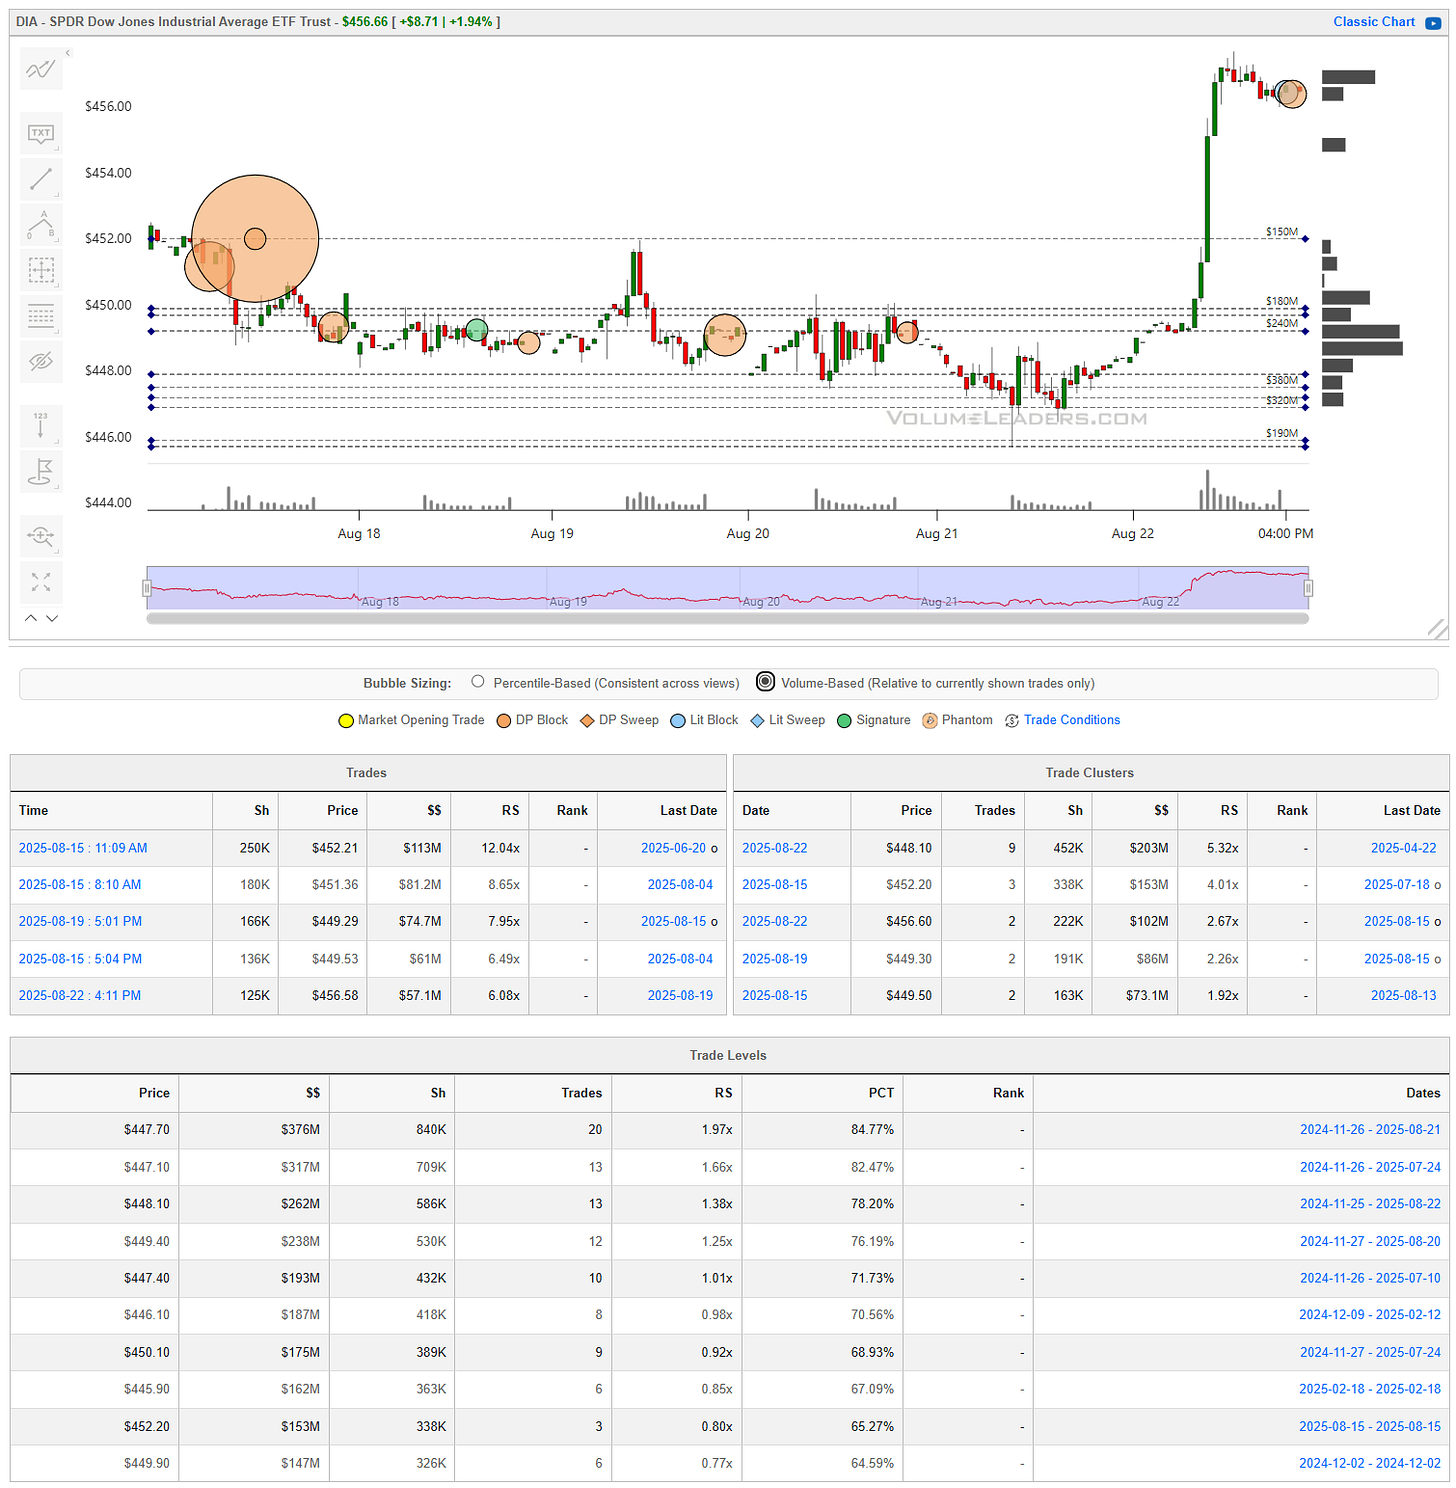This screenshot has width=1456, height=1488.
Task: Open cluster last date 2025-07-18
Action: pyautogui.click(x=1396, y=885)
